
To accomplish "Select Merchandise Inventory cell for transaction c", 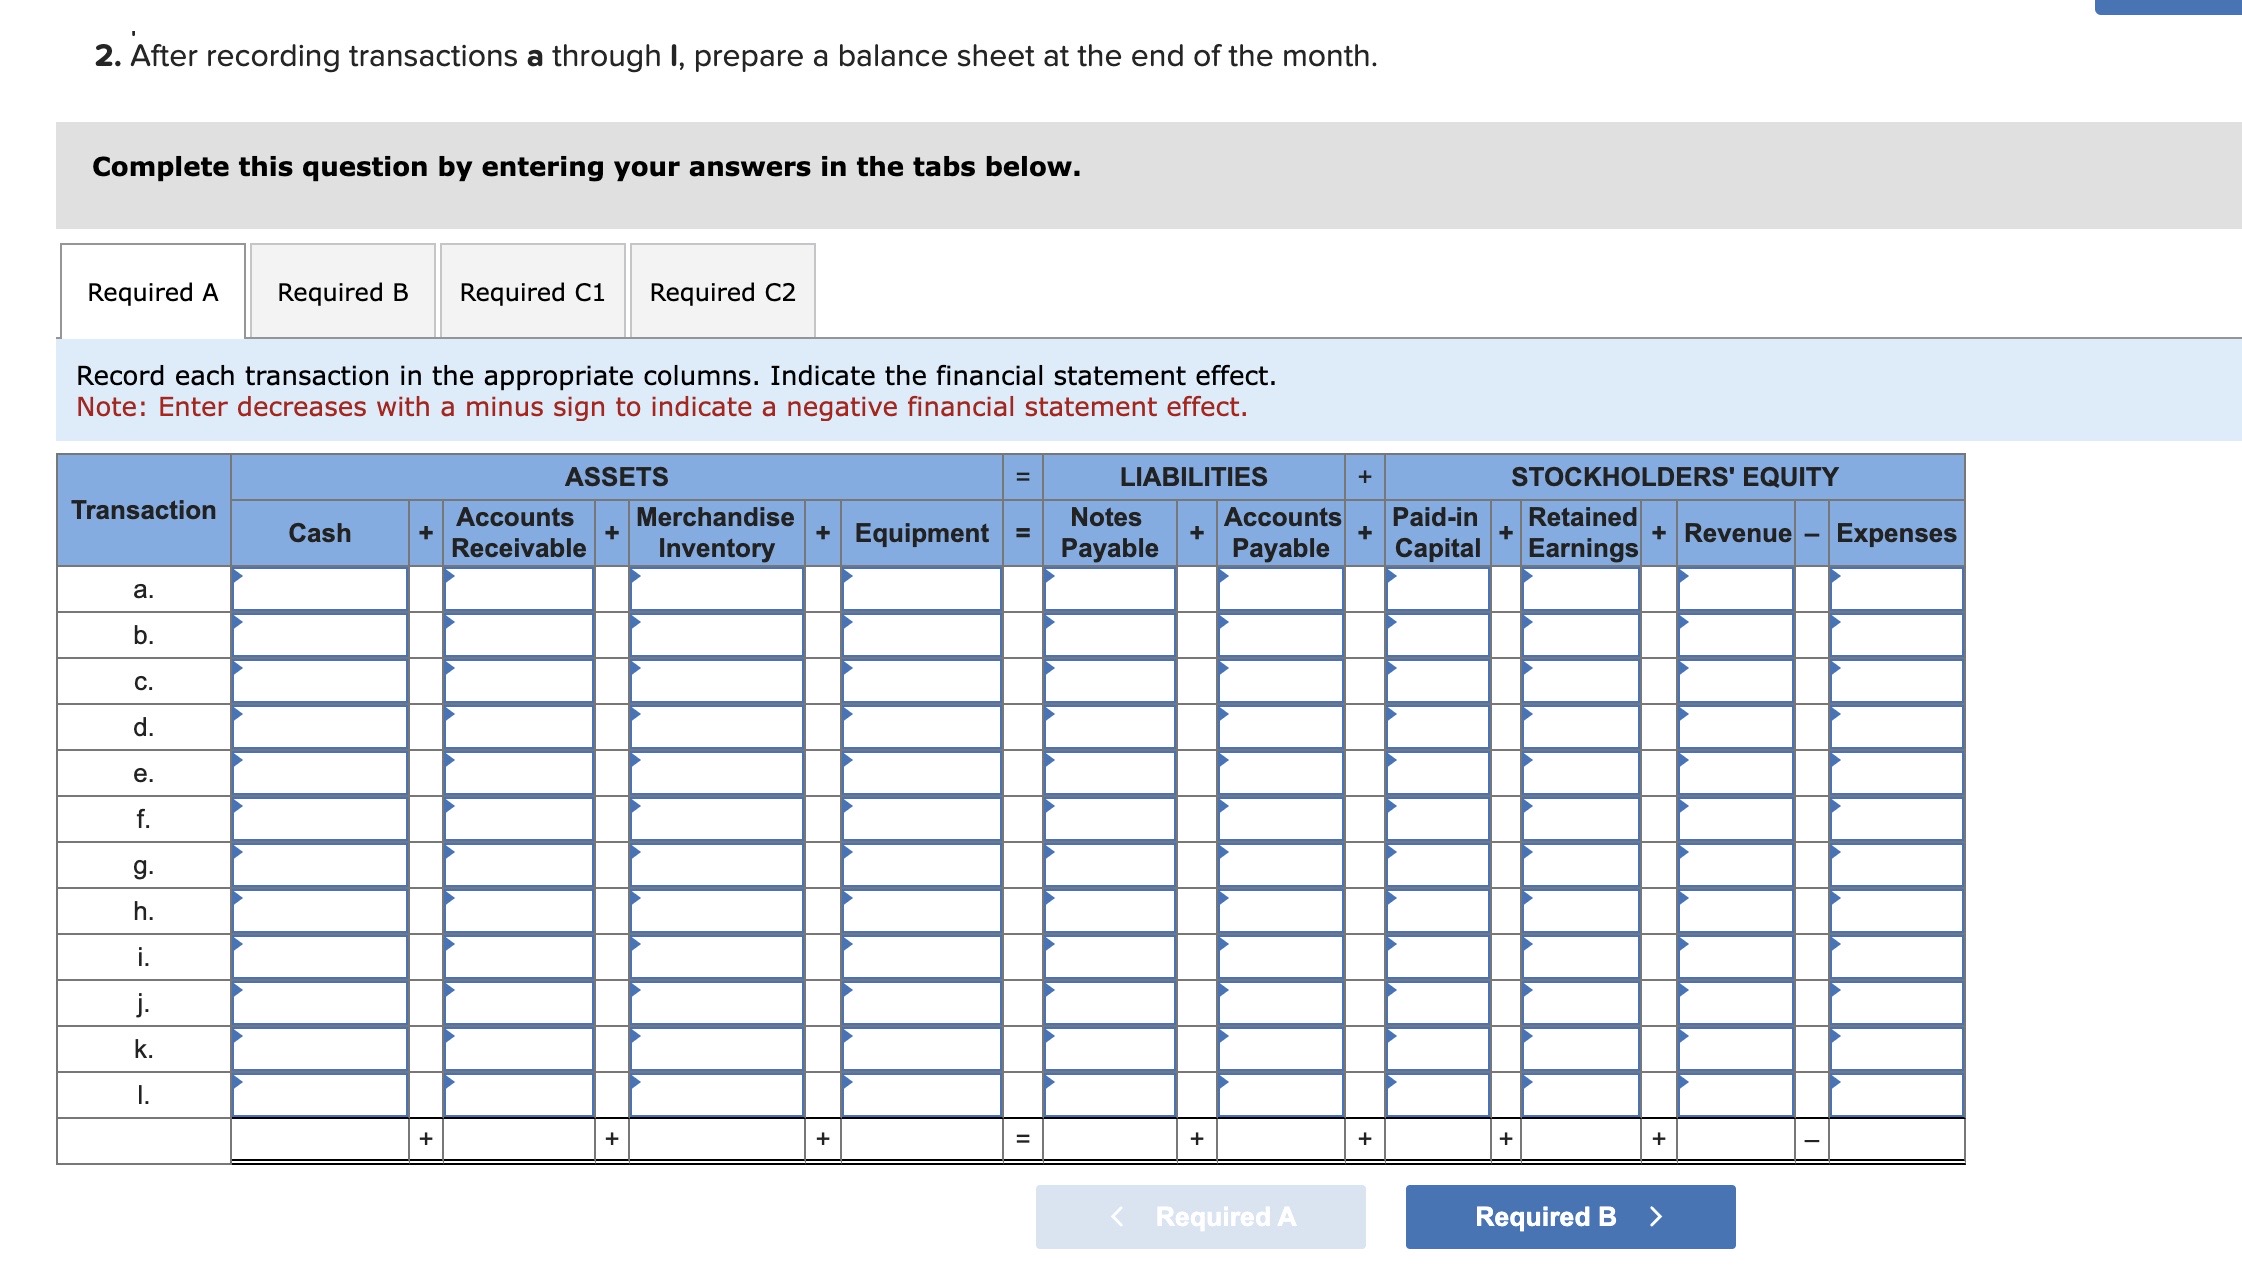I will pos(716,681).
